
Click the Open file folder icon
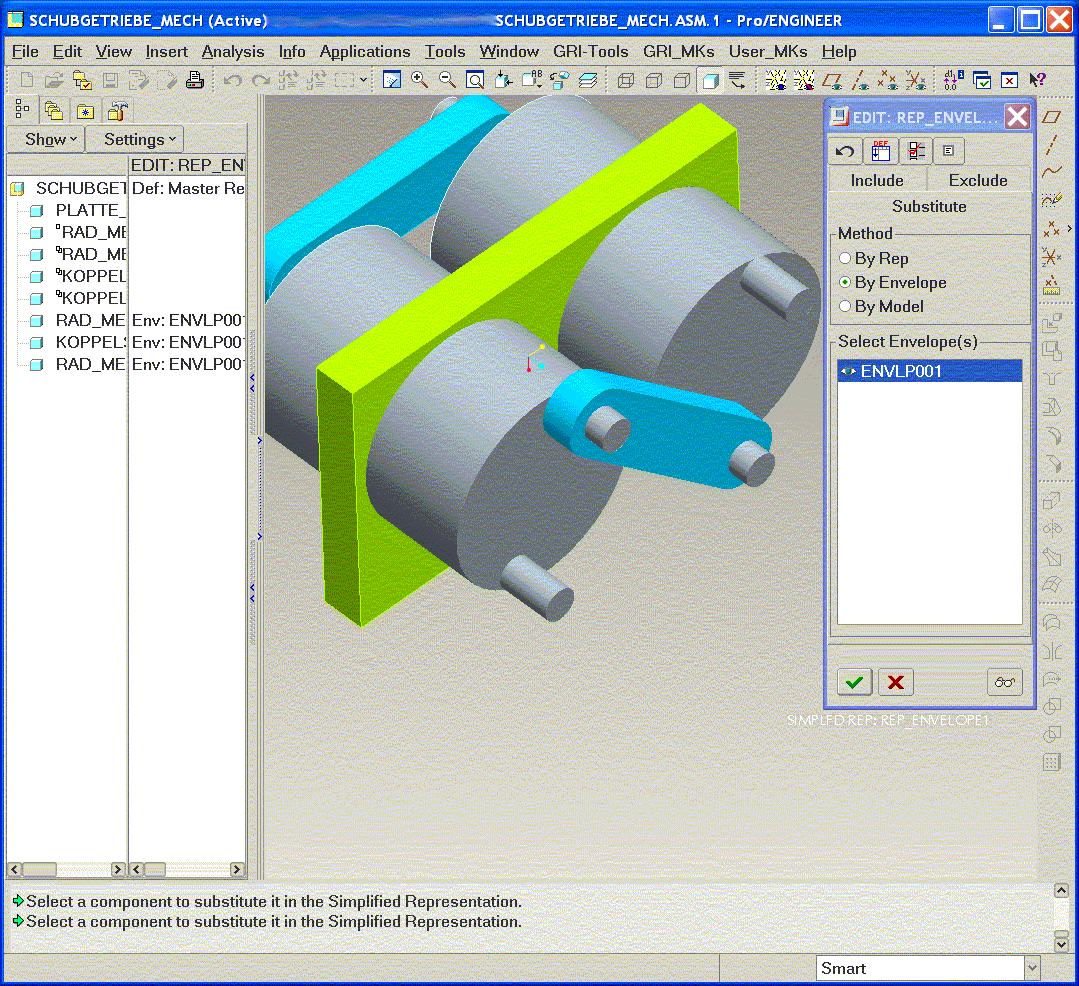[x=54, y=81]
